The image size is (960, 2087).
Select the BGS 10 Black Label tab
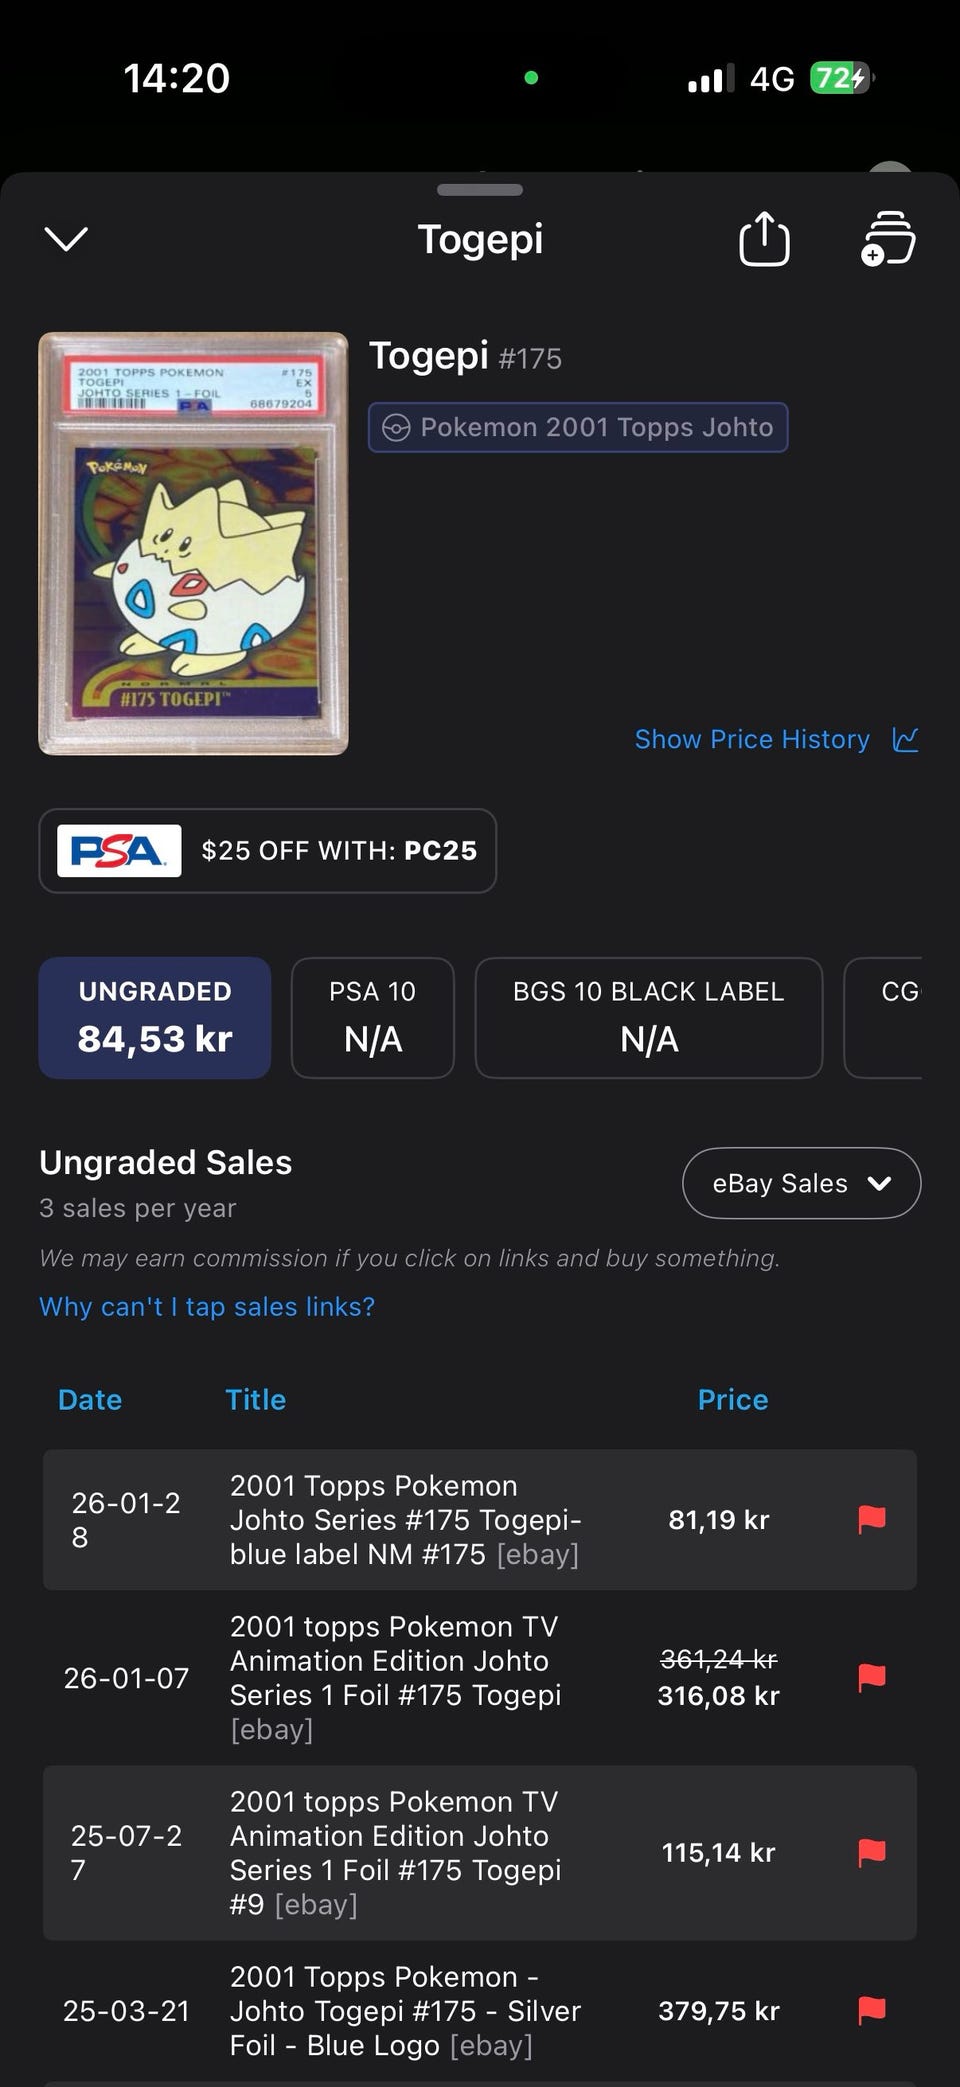pos(648,1017)
